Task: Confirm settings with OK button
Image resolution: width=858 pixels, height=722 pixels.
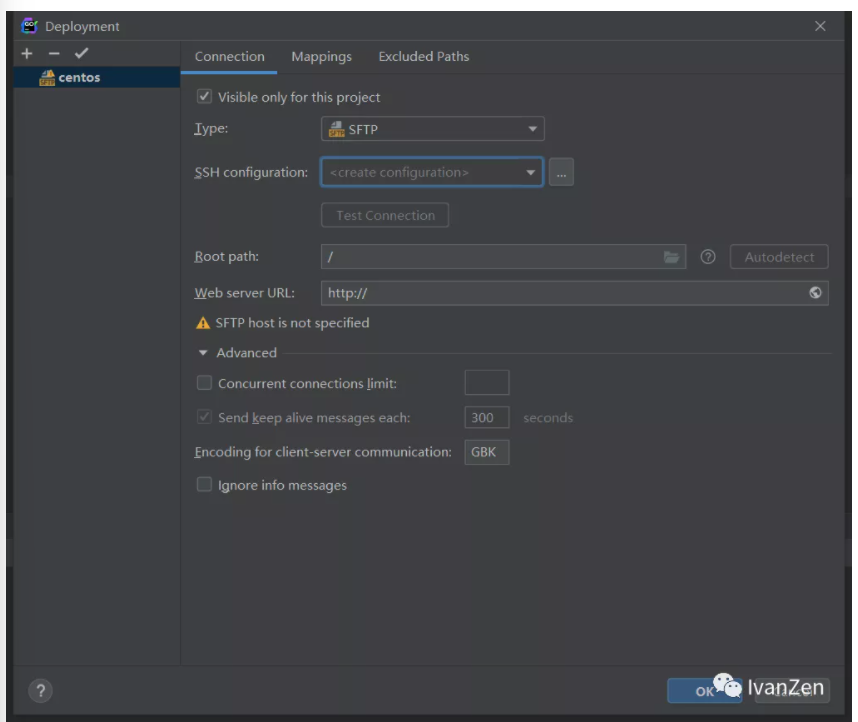Action: [x=704, y=691]
